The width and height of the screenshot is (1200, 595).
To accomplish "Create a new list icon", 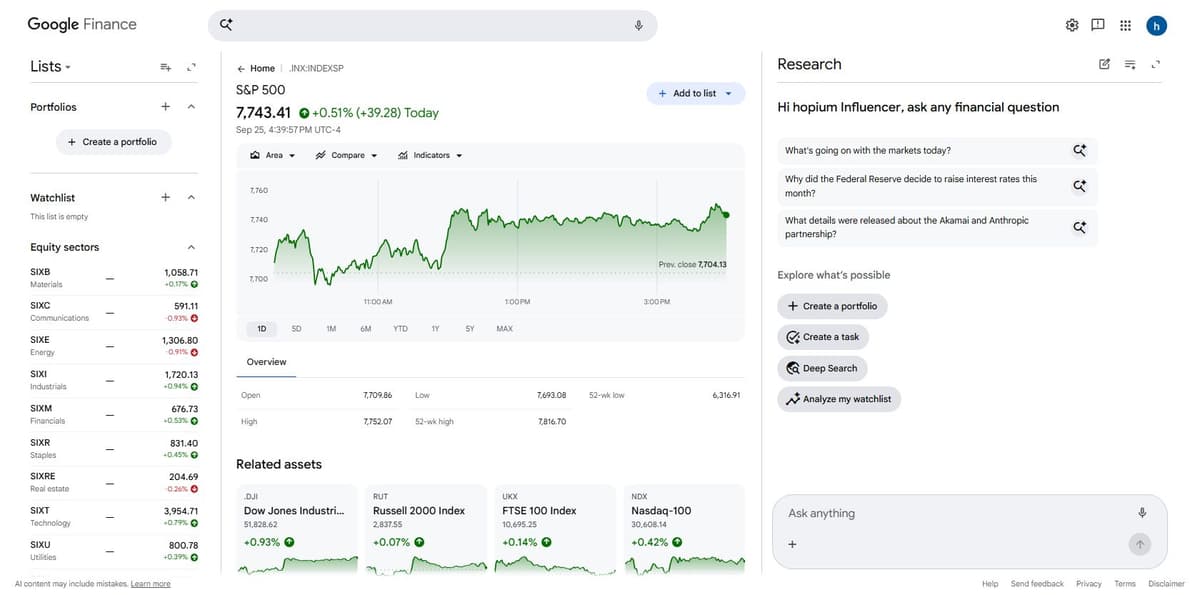I will pyautogui.click(x=166, y=67).
